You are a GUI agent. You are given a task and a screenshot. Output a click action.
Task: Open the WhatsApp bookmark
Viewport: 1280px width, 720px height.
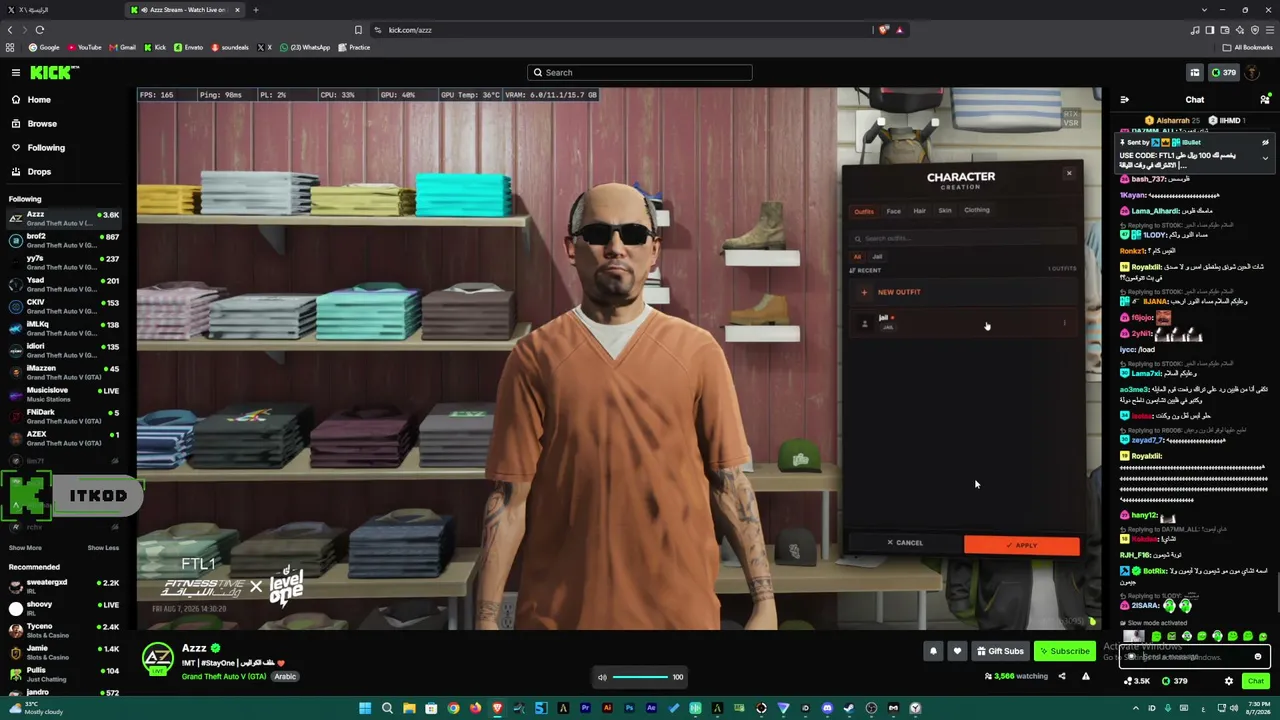305,47
